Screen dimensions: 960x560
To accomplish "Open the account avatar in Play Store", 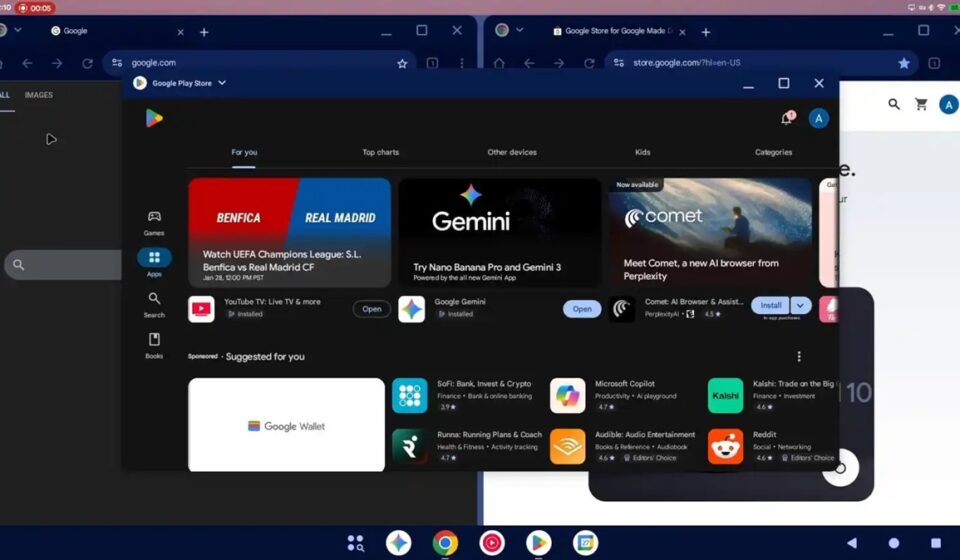I will tap(819, 119).
